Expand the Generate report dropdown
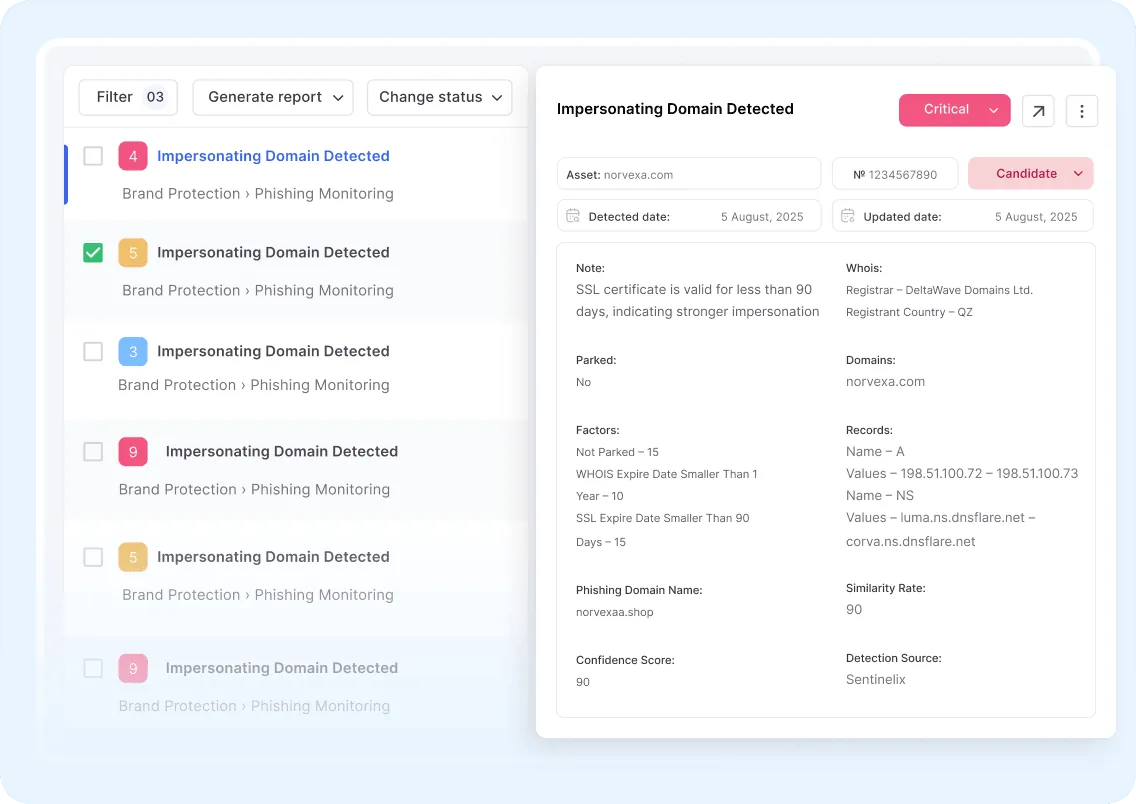Image resolution: width=1136 pixels, height=804 pixels. point(273,97)
